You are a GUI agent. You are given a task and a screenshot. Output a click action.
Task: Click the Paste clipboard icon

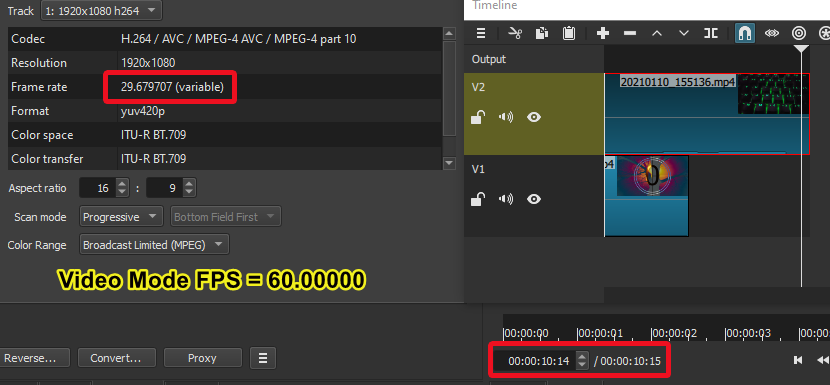pos(569,33)
